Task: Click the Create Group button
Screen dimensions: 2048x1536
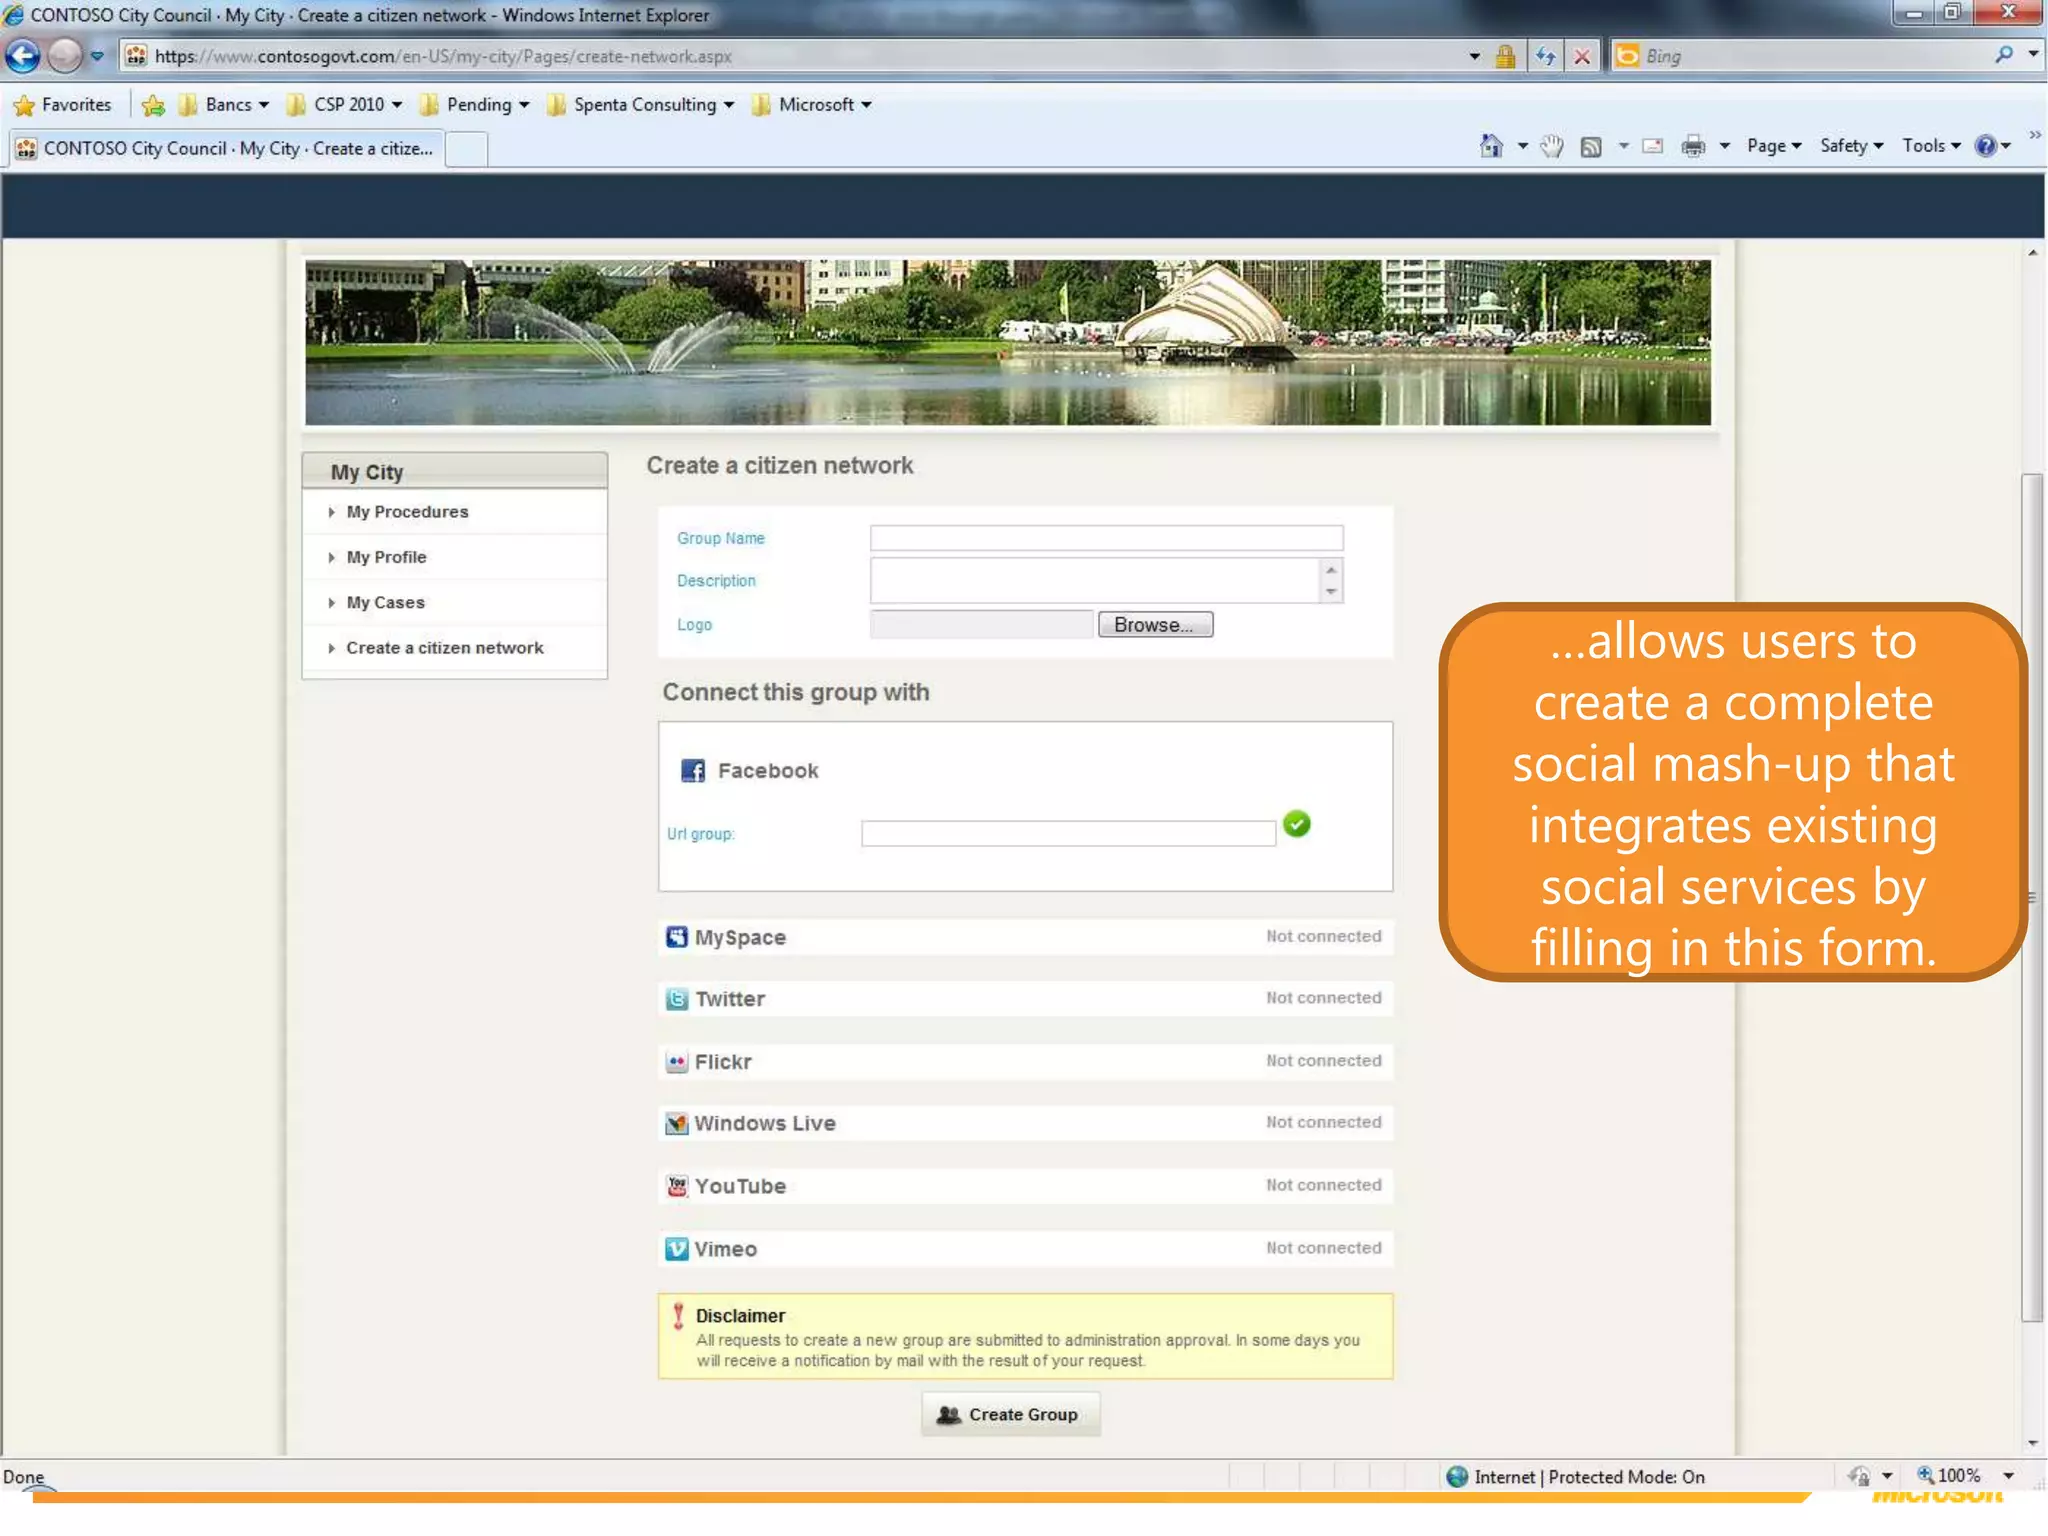Action: point(1010,1415)
